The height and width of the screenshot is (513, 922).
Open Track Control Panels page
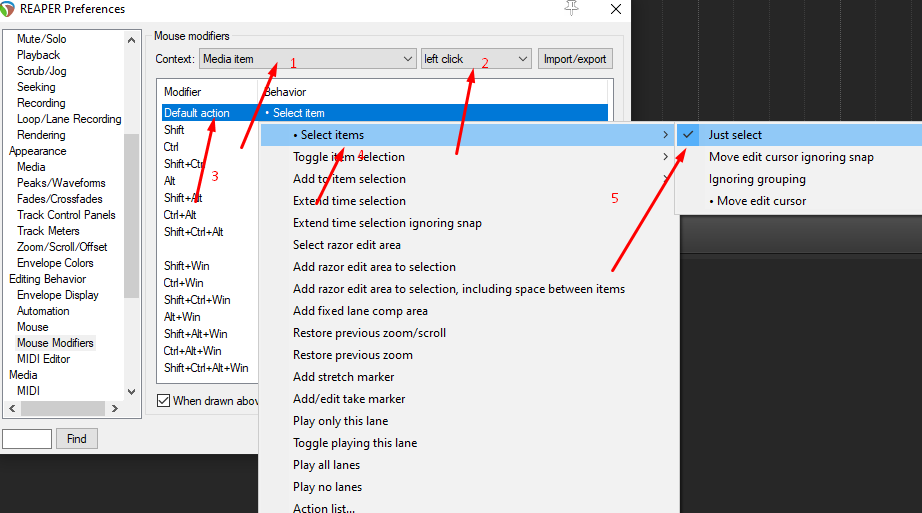pos(66,215)
